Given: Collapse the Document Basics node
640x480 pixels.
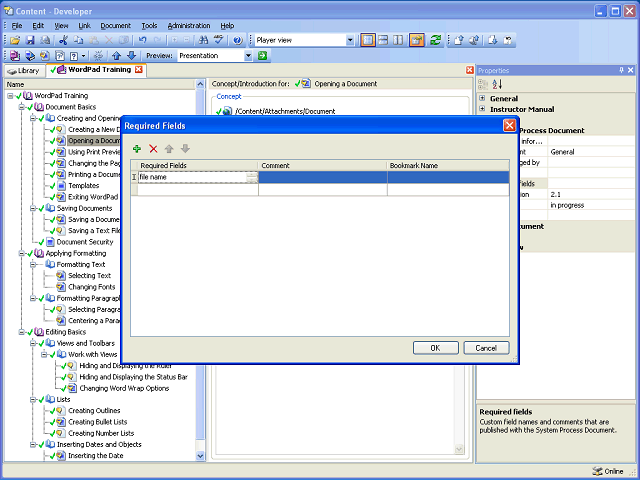Looking at the screenshot, I should tap(22, 107).
